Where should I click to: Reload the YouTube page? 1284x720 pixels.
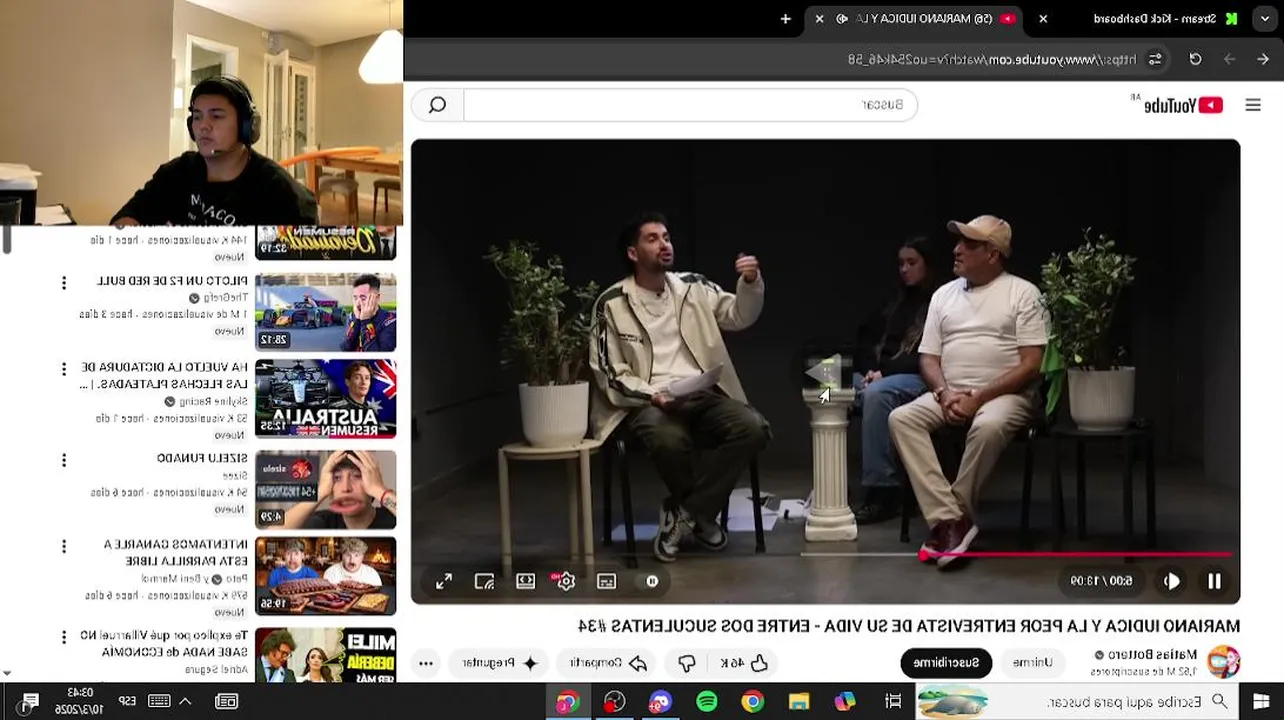1195,59
